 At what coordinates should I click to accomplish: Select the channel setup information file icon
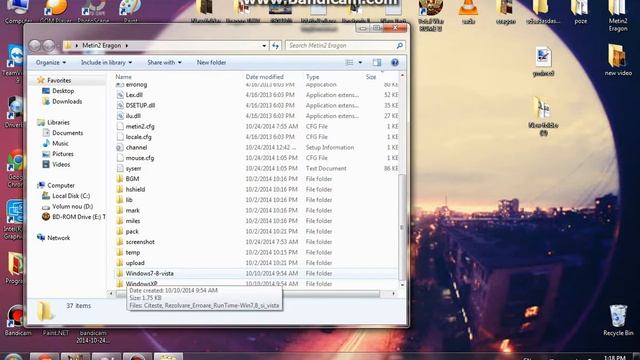pos(120,147)
